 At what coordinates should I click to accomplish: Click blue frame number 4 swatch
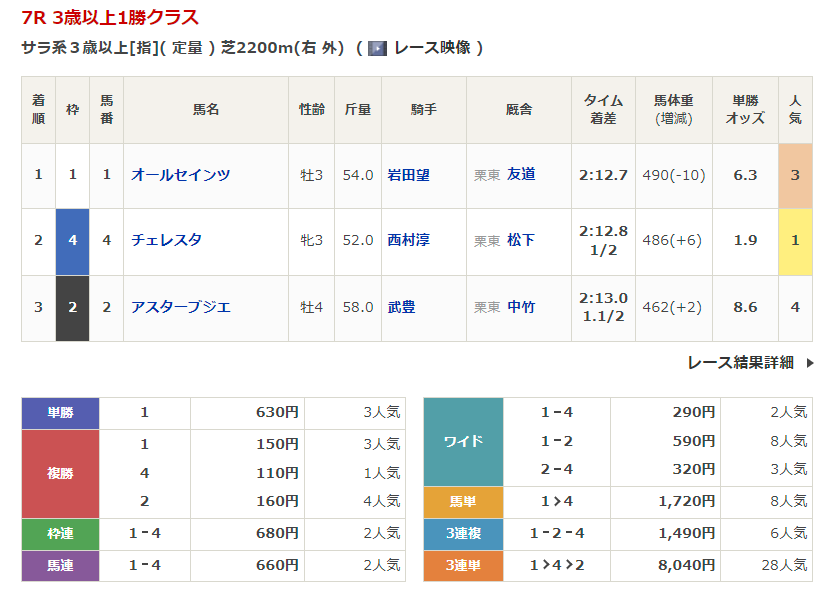tap(72, 240)
